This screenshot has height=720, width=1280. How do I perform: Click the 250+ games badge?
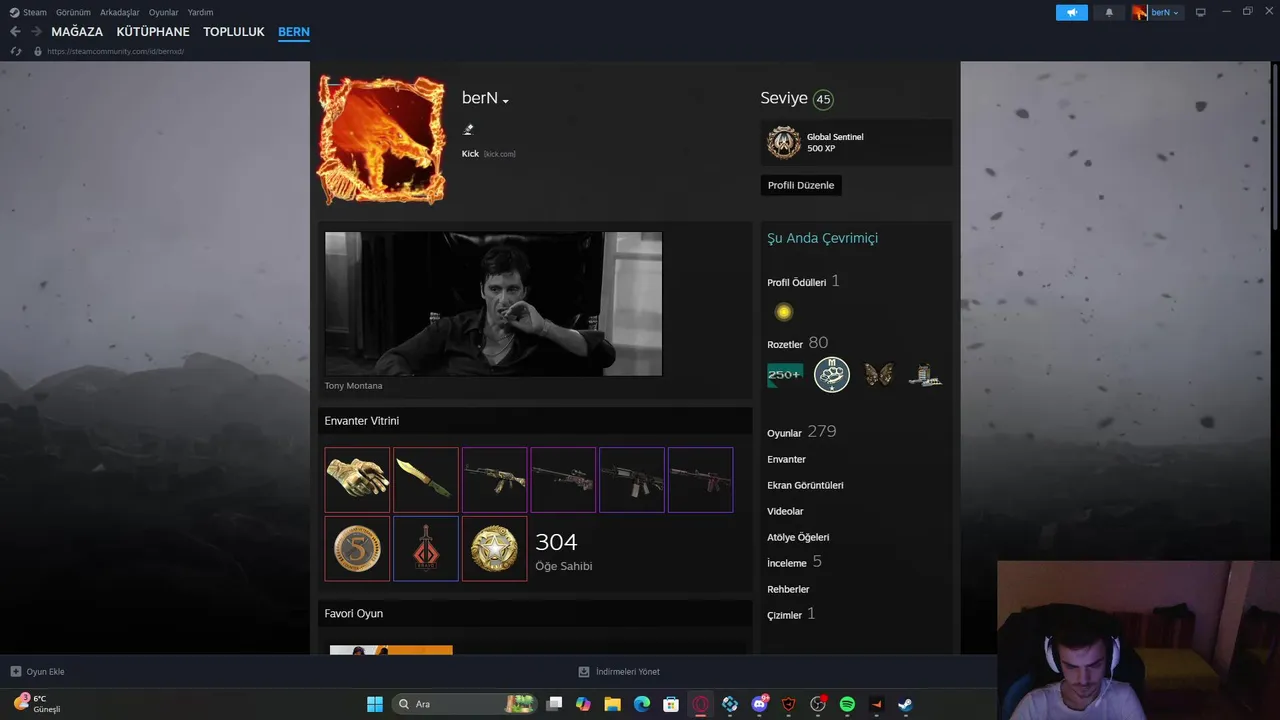click(785, 375)
